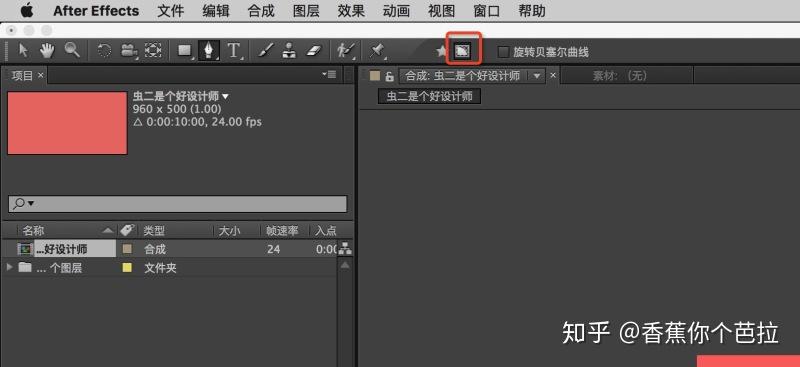Click the label tag column header
Viewport: 800px width, 367px height.
[127, 231]
